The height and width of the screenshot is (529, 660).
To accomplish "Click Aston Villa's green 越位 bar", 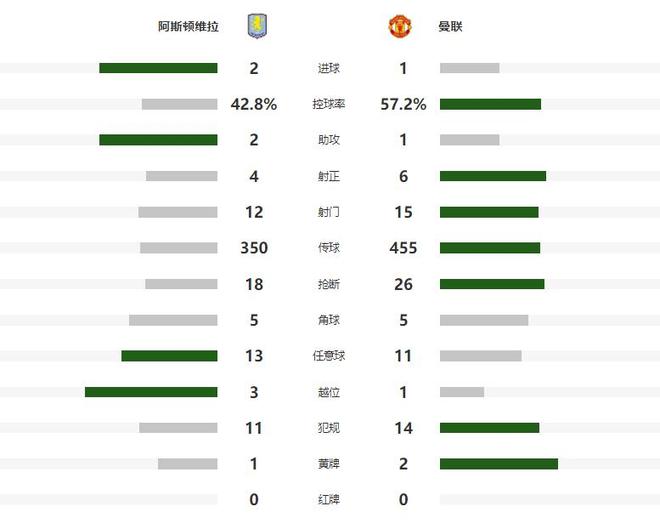I will pos(151,392).
